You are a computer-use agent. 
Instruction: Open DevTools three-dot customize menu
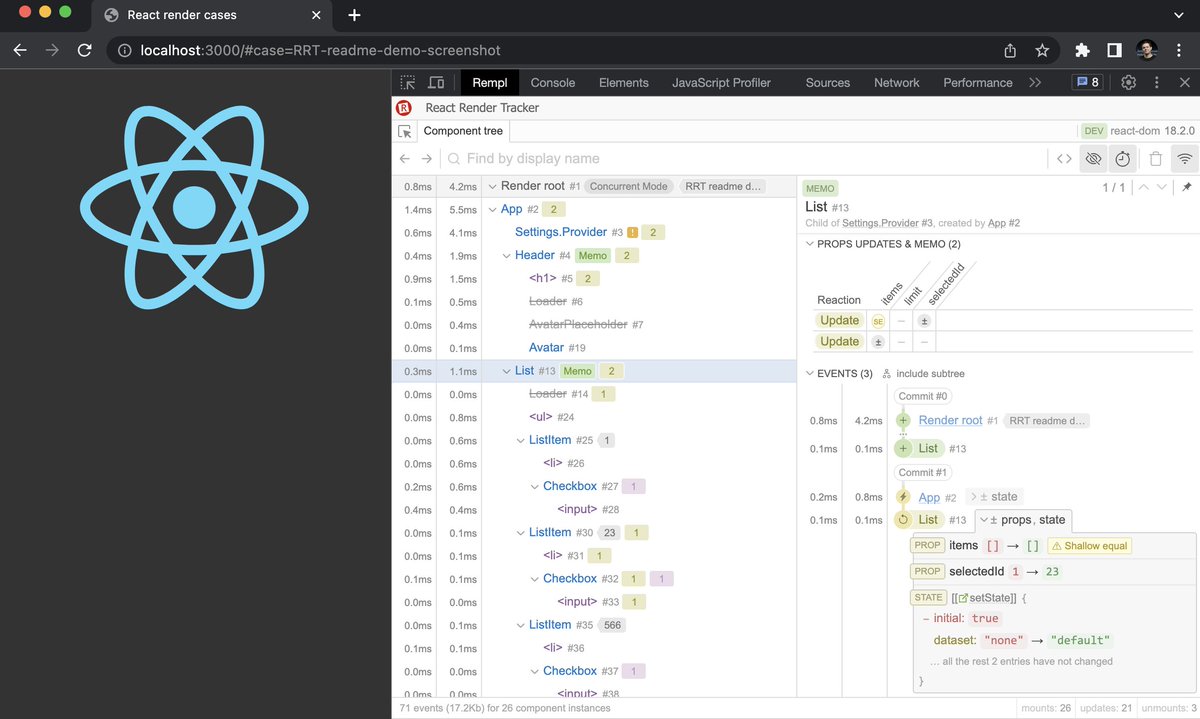tap(1157, 83)
